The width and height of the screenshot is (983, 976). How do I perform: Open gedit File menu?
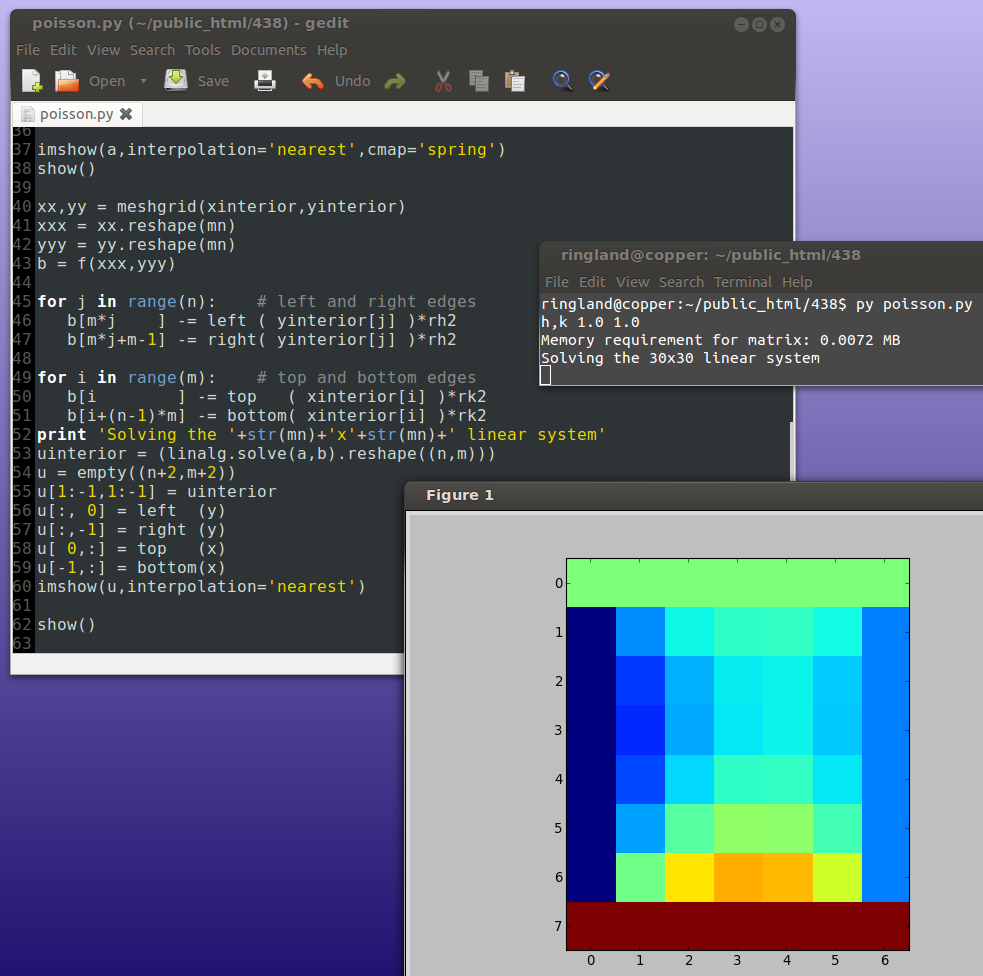click(28, 50)
